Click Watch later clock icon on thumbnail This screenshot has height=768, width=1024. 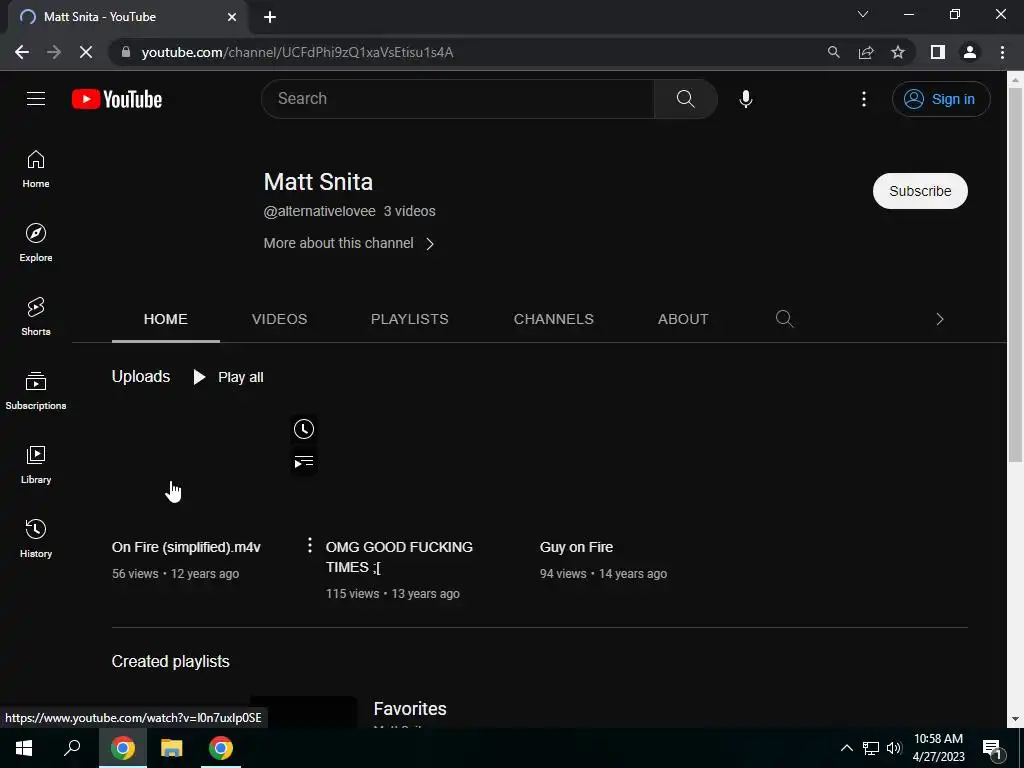tap(304, 429)
